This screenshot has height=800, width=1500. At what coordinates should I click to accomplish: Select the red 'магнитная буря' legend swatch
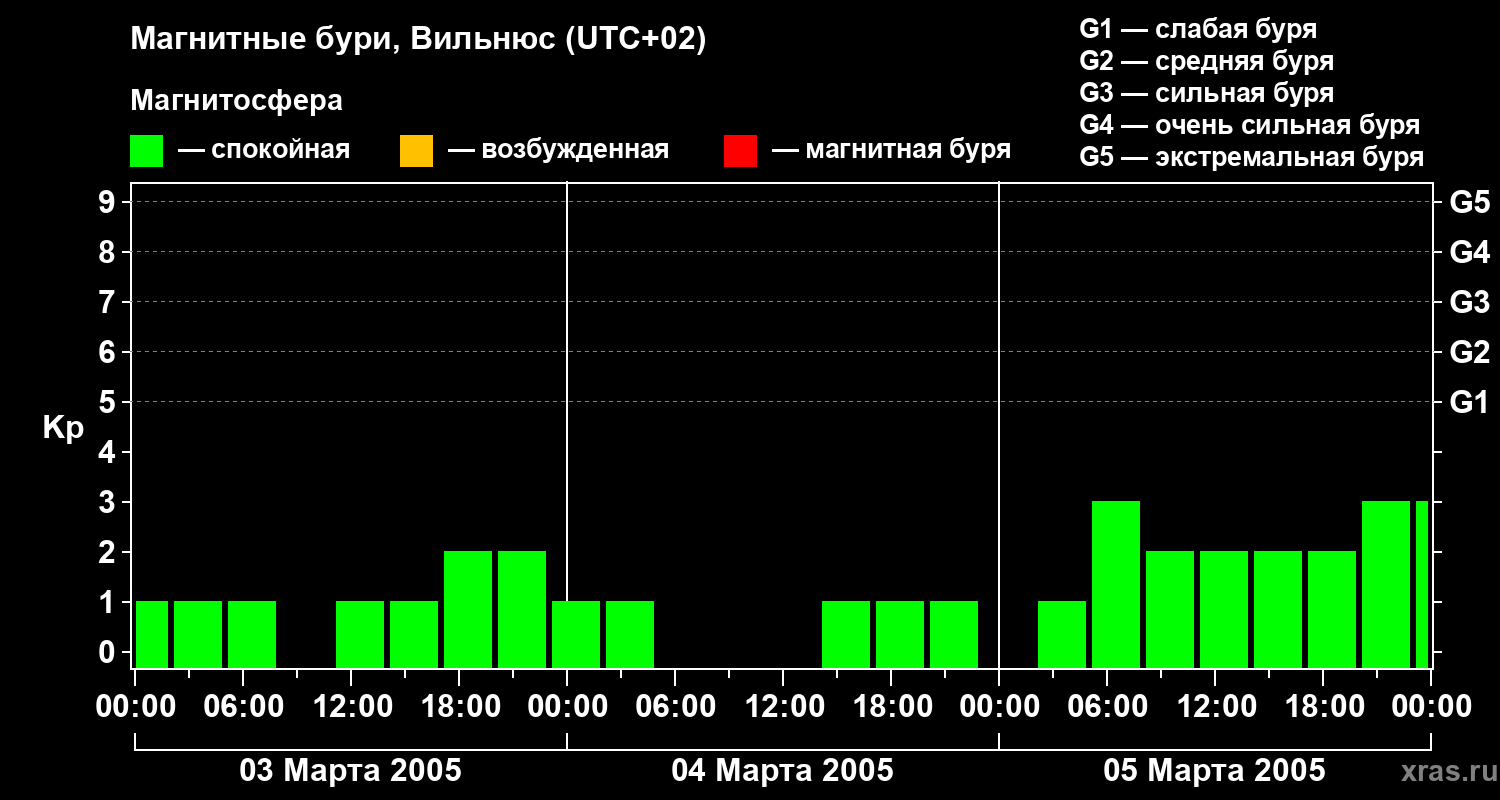click(x=740, y=151)
